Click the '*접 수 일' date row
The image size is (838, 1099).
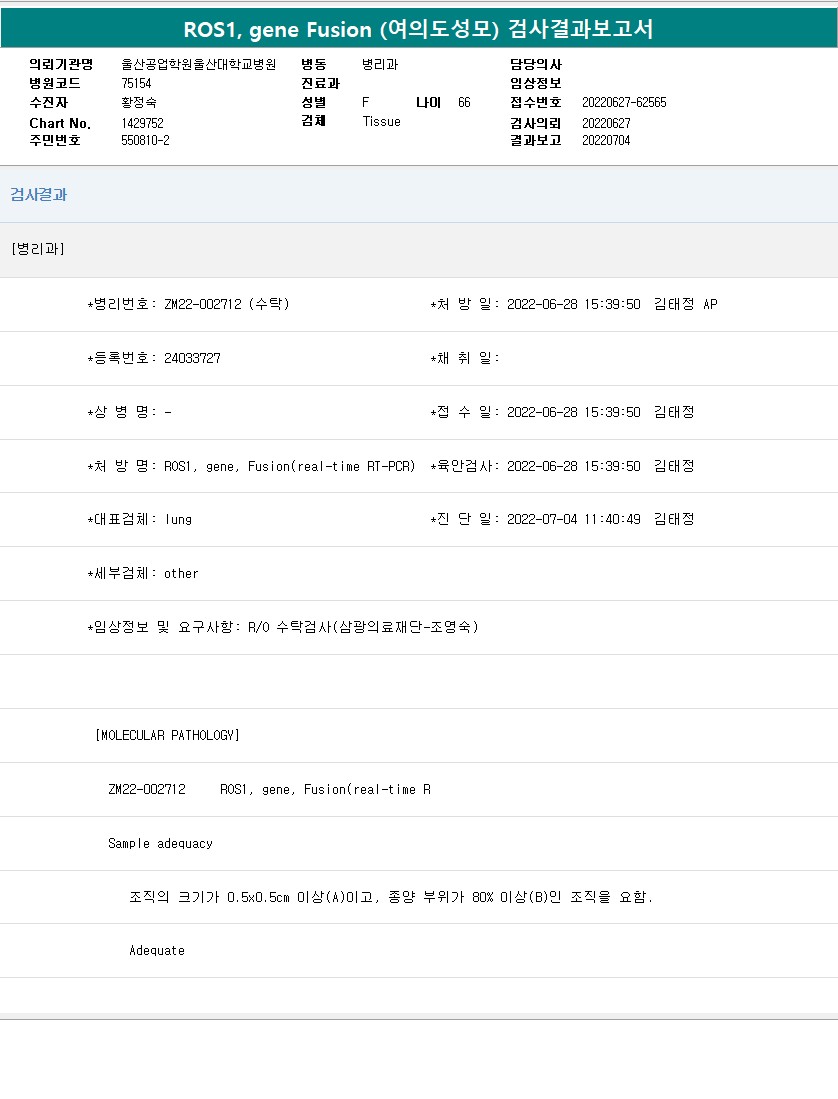(562, 412)
